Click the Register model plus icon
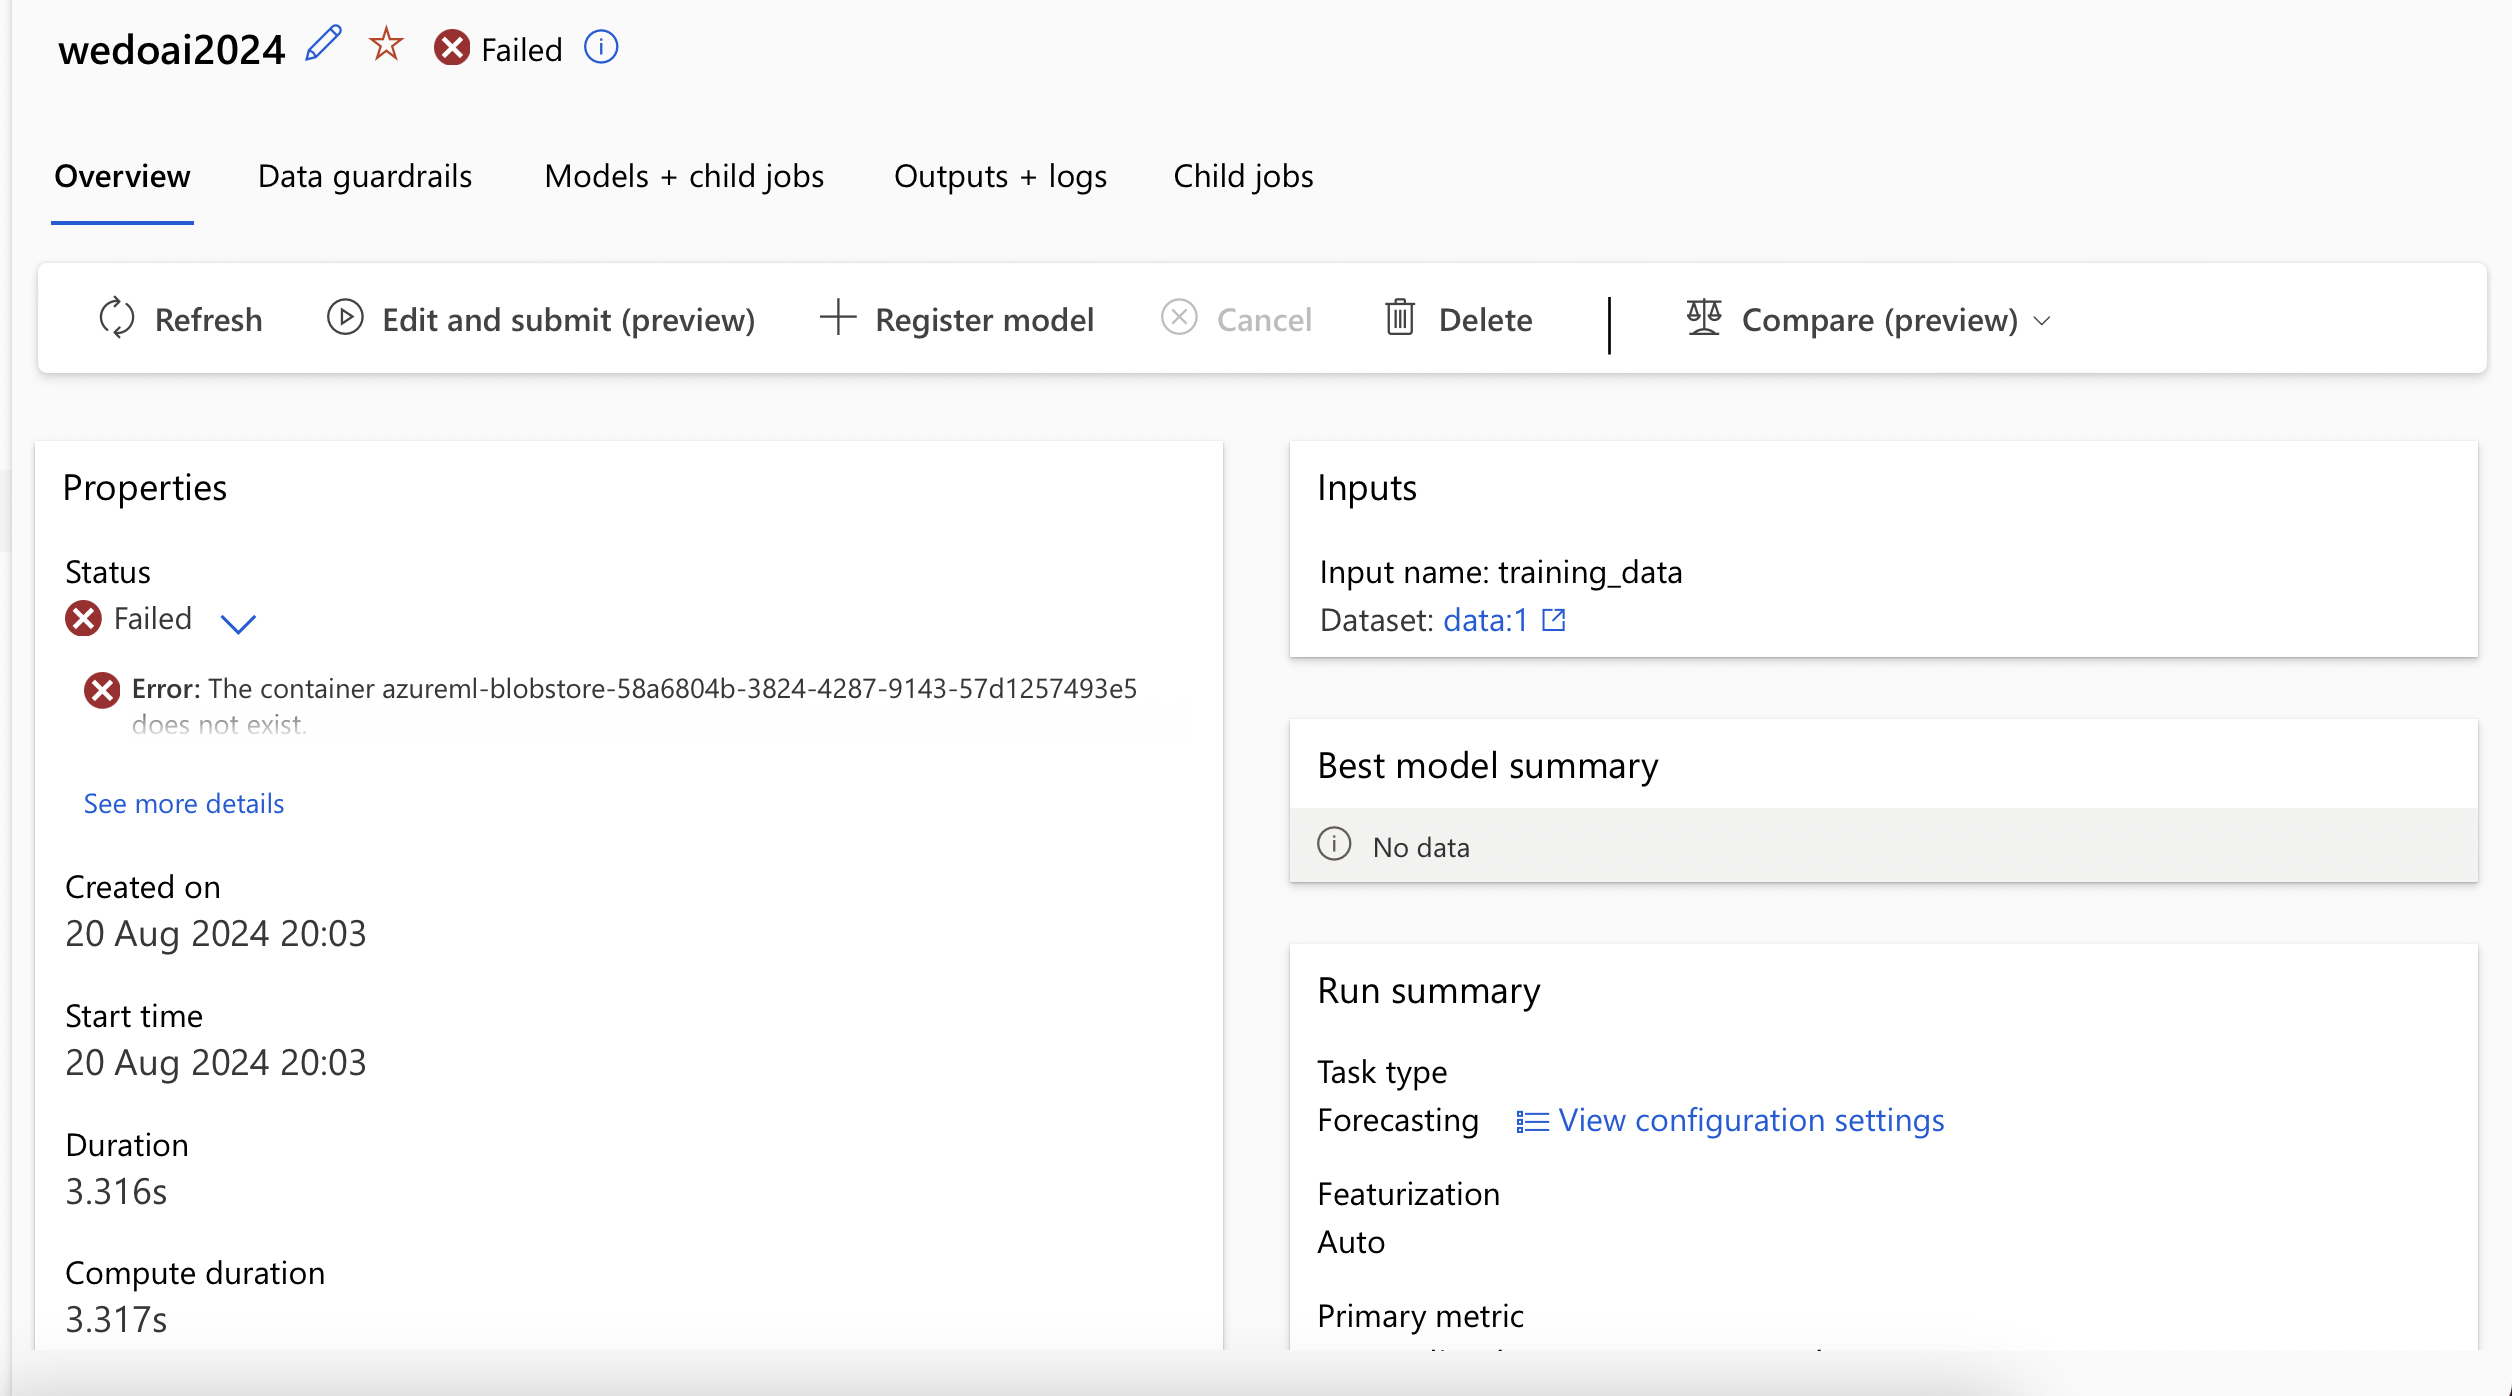Image resolution: width=2512 pixels, height=1396 pixels. tap(838, 318)
